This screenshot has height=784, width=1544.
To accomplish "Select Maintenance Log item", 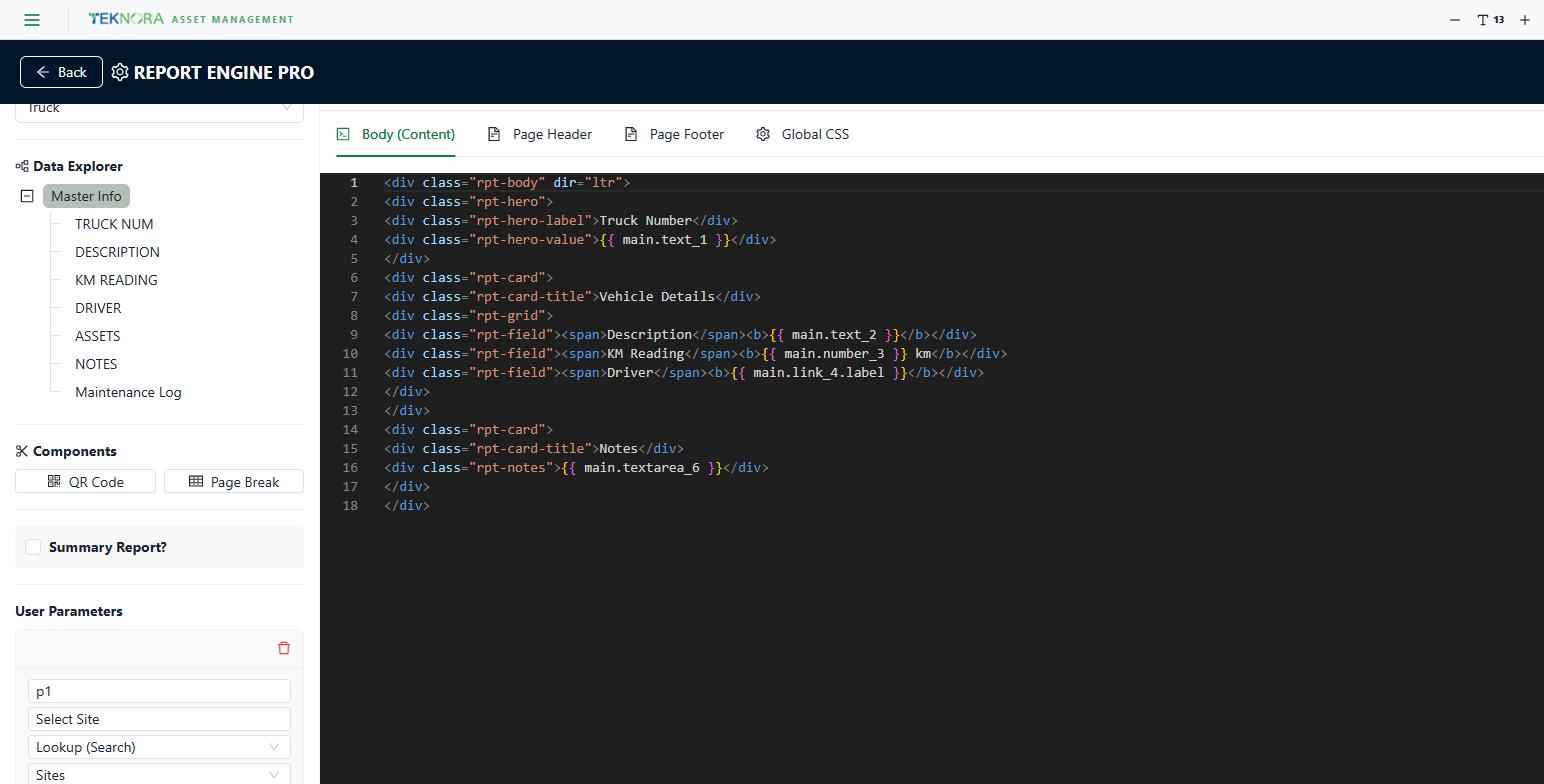I will pyautogui.click(x=128, y=392).
